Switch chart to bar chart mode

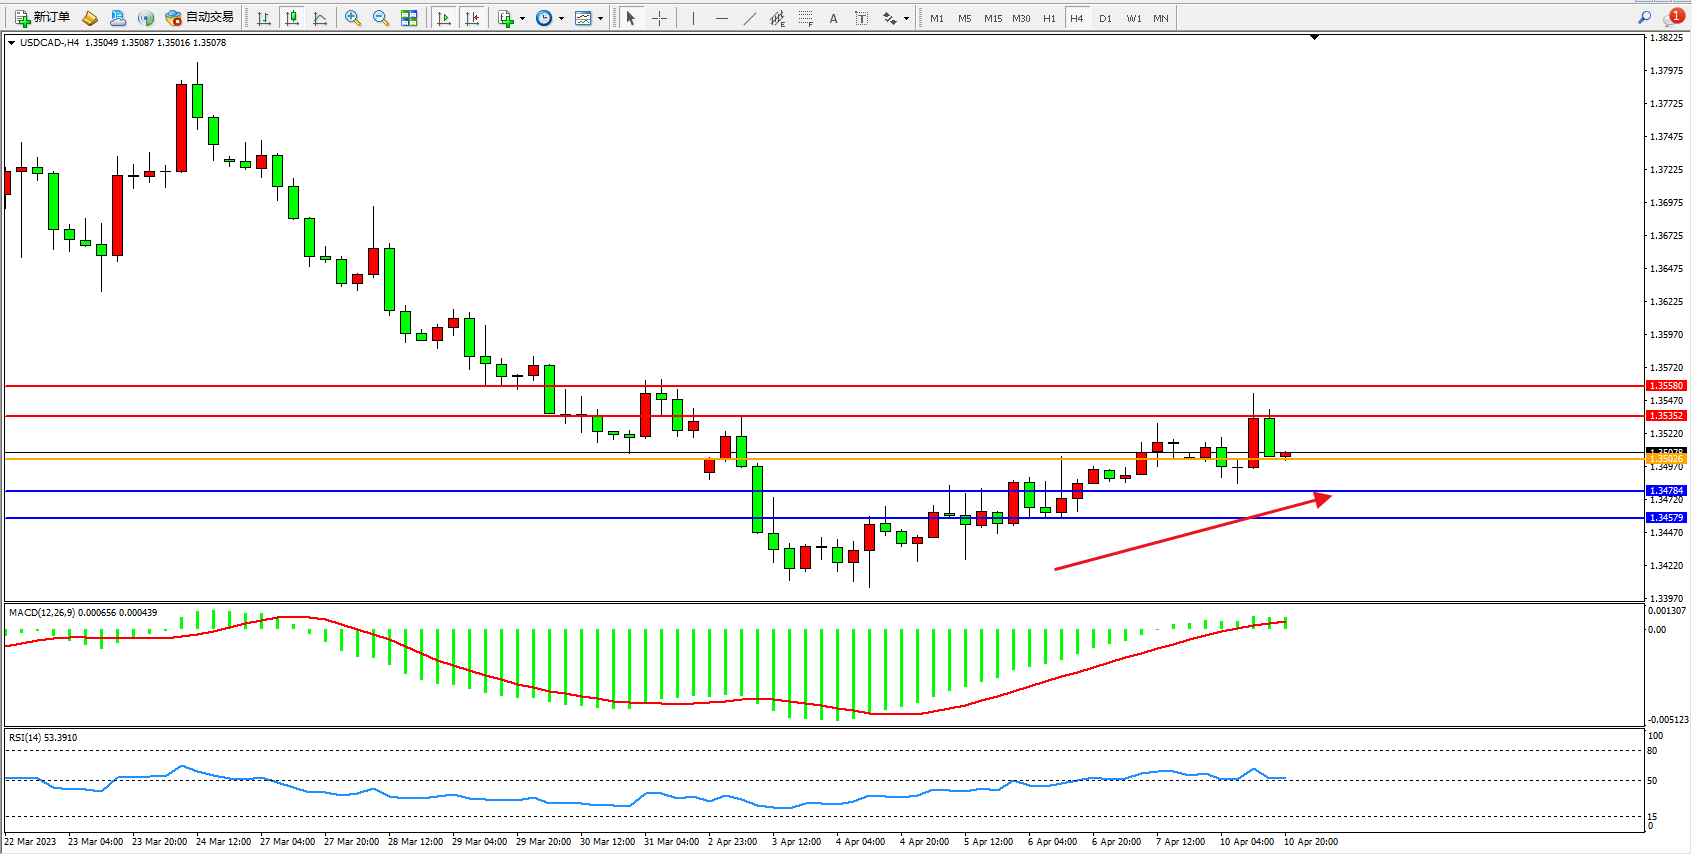pos(264,18)
